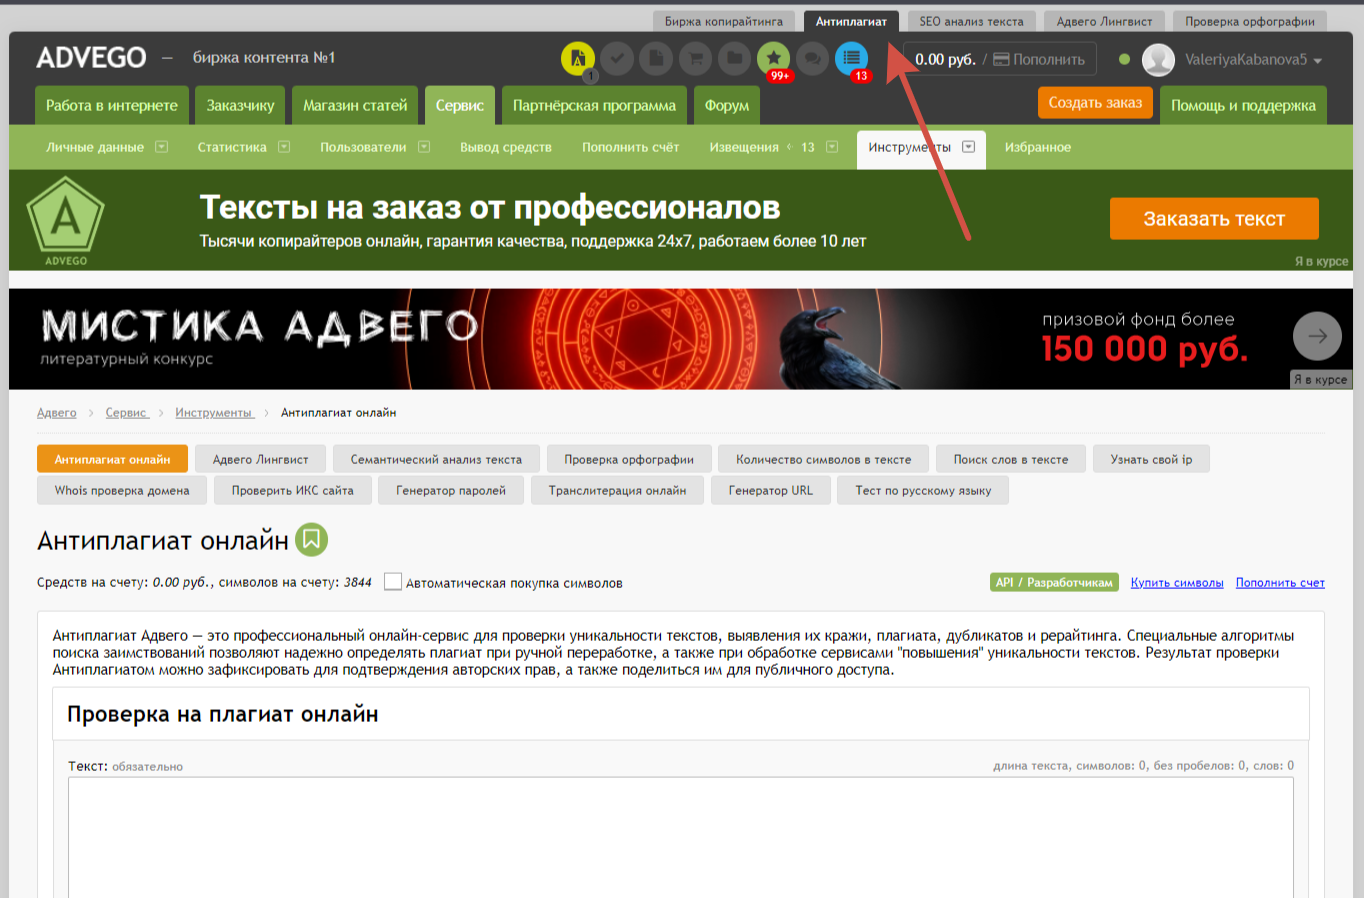
Task: Select the Антиплагиат онлайн tool button
Action: (112, 459)
